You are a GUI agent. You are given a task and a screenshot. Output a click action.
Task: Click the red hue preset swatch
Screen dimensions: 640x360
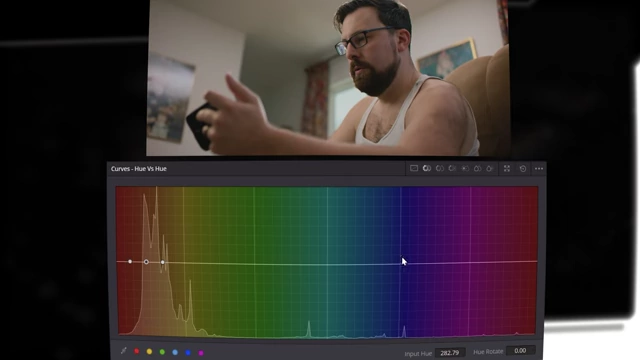(x=137, y=351)
